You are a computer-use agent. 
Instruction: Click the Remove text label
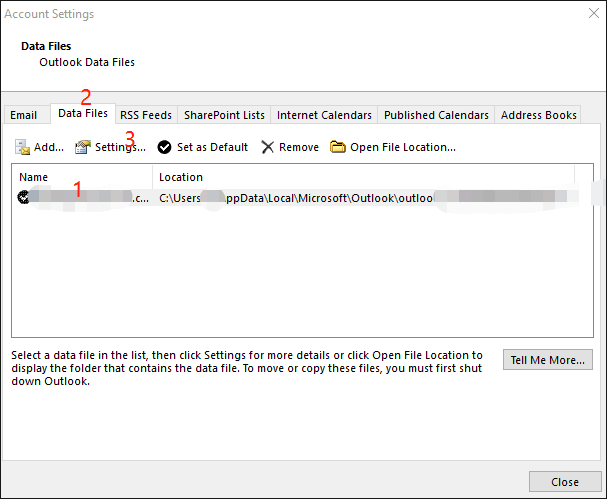pyautogui.click(x=299, y=147)
